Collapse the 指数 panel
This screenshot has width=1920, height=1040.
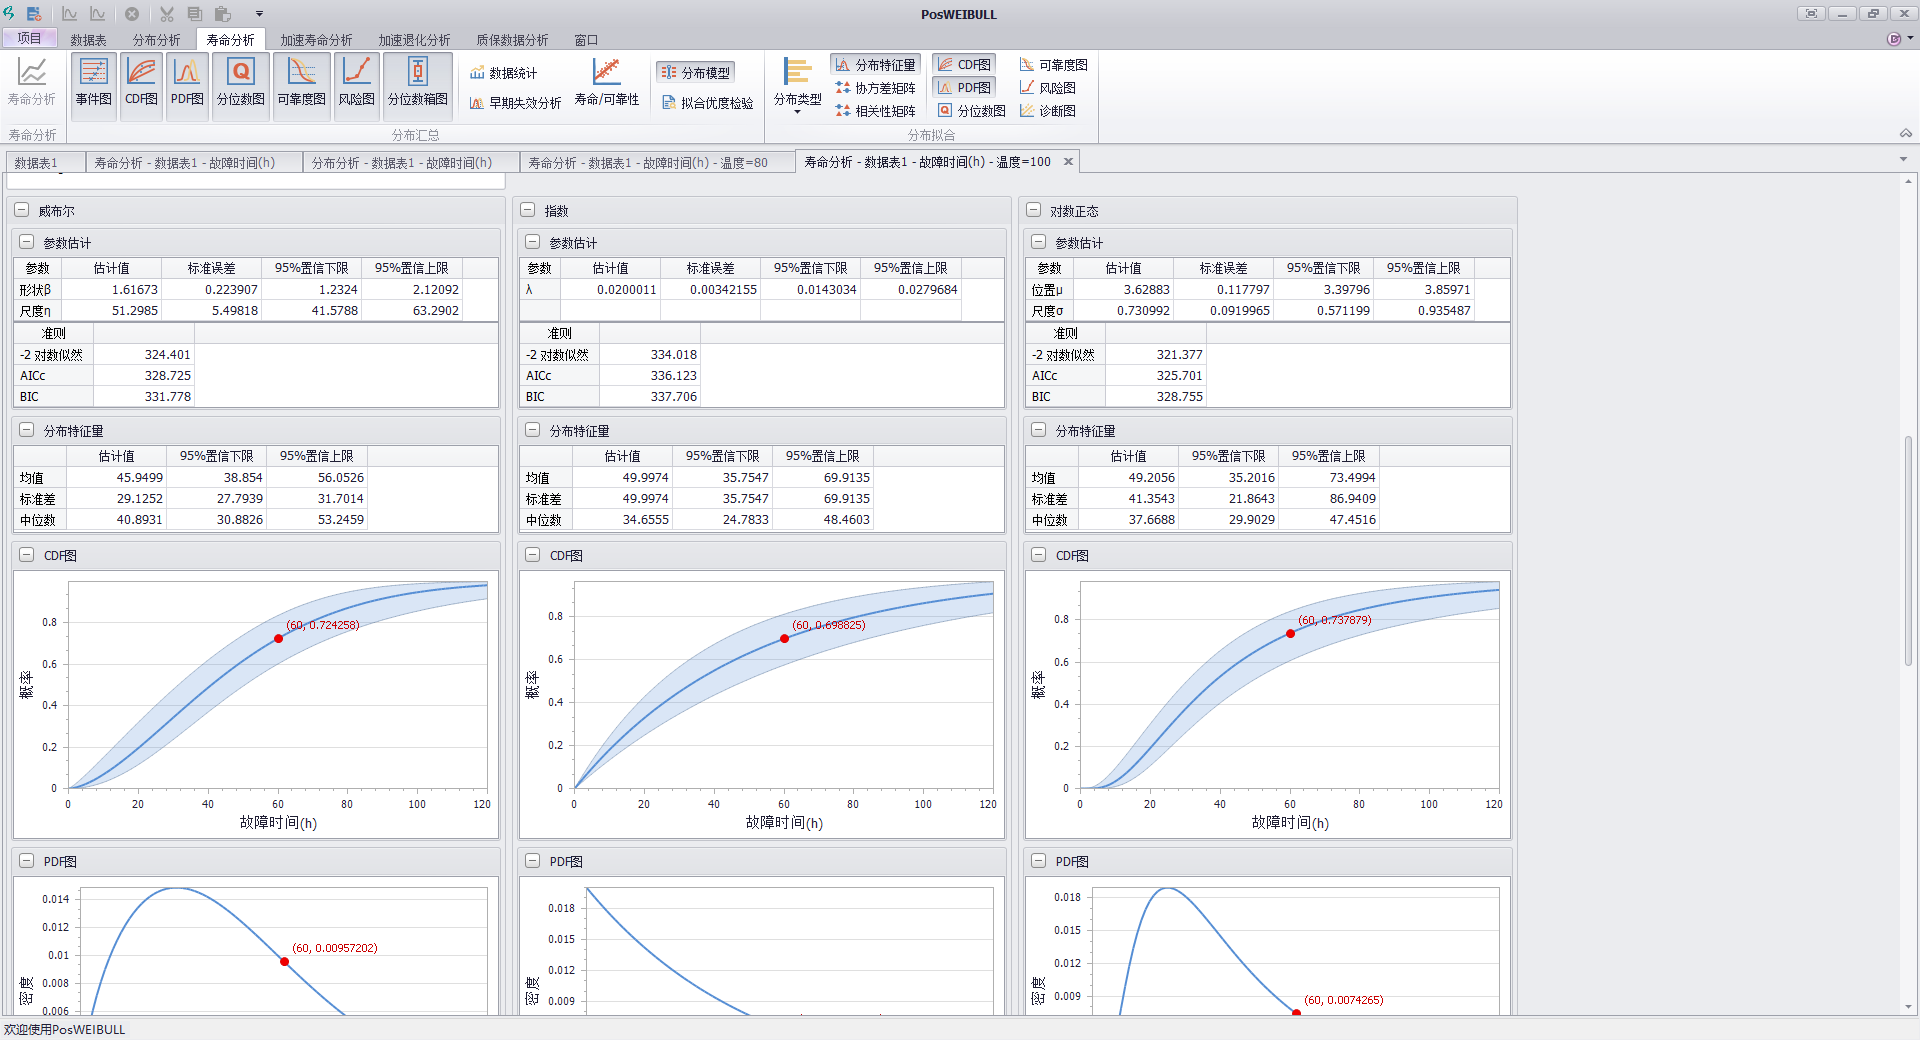[x=527, y=210]
